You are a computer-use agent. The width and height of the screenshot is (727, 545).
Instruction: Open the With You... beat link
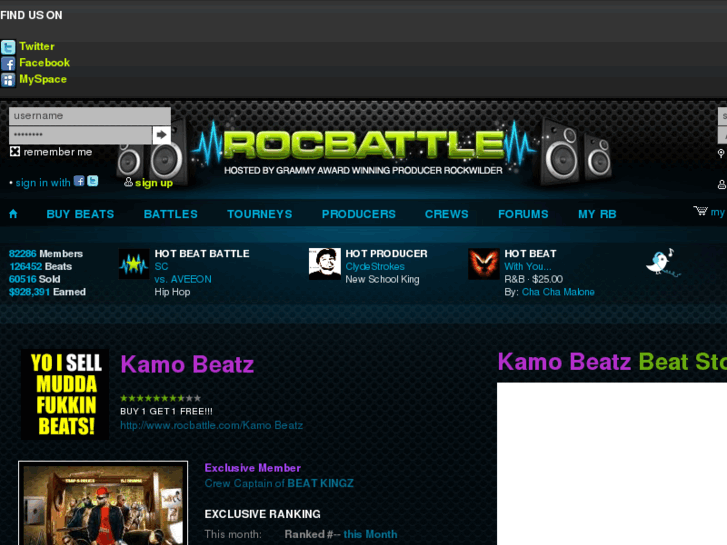pyautogui.click(x=528, y=267)
